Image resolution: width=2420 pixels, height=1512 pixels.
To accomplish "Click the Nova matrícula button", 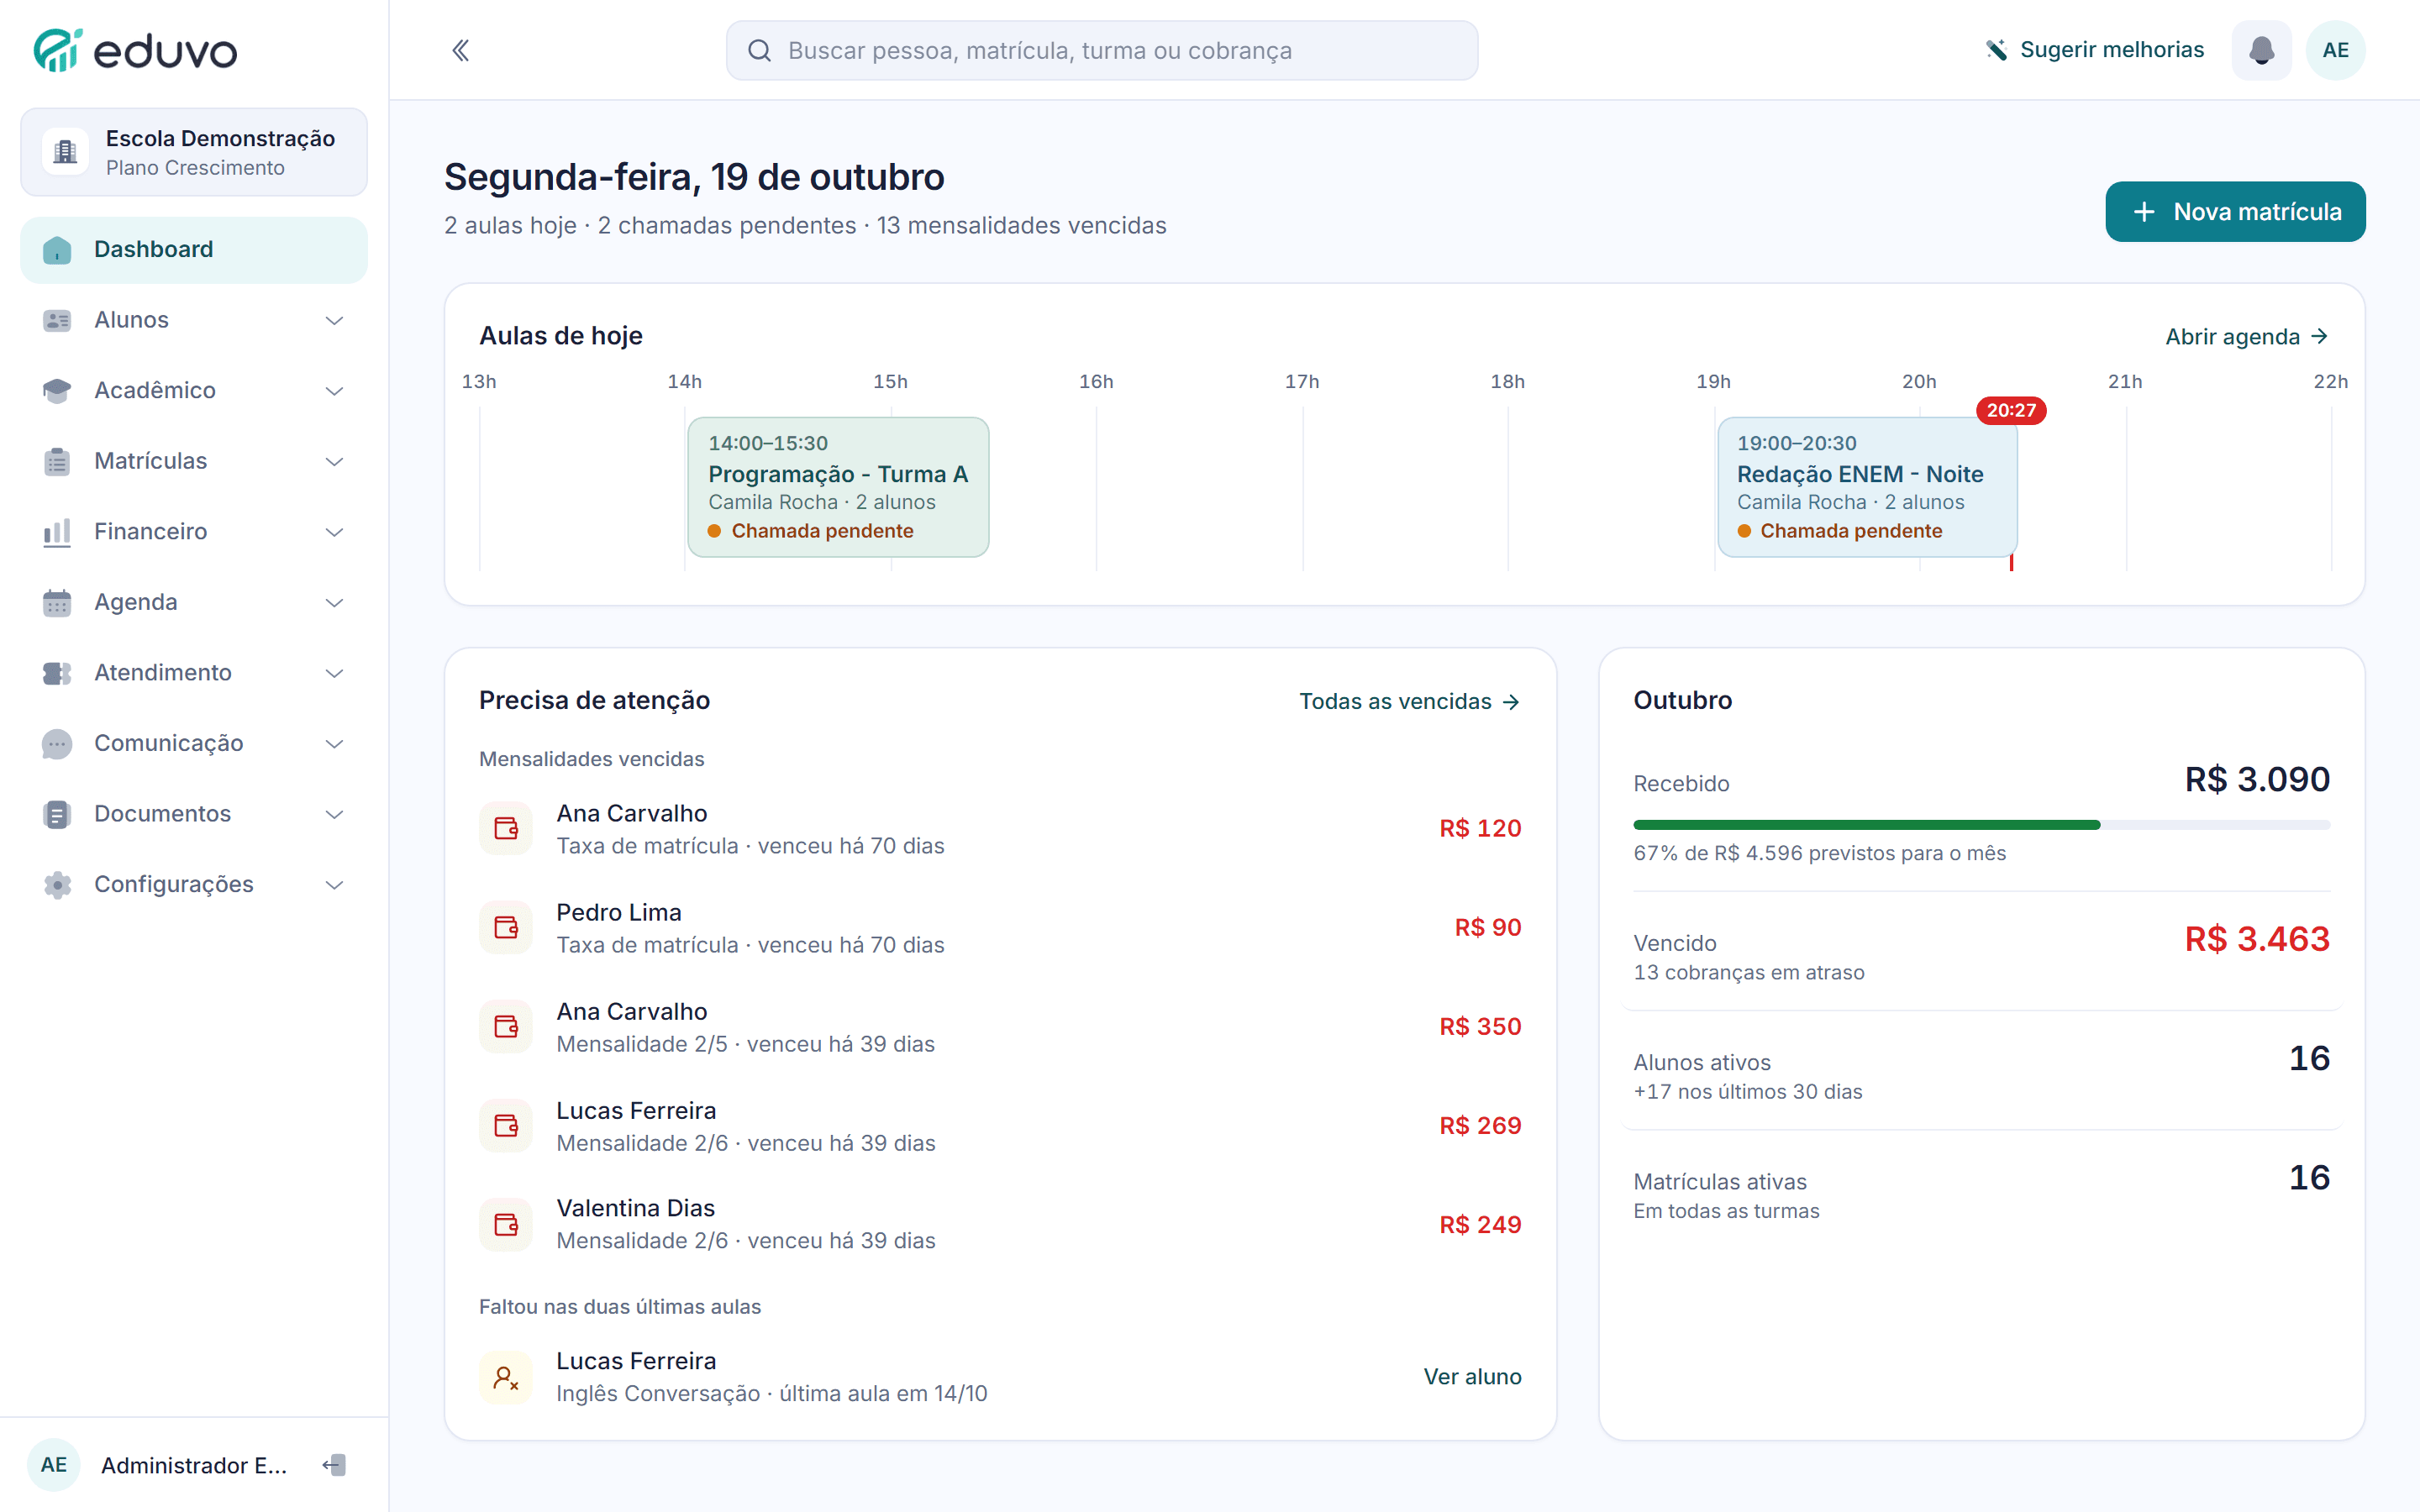I will coord(2235,212).
